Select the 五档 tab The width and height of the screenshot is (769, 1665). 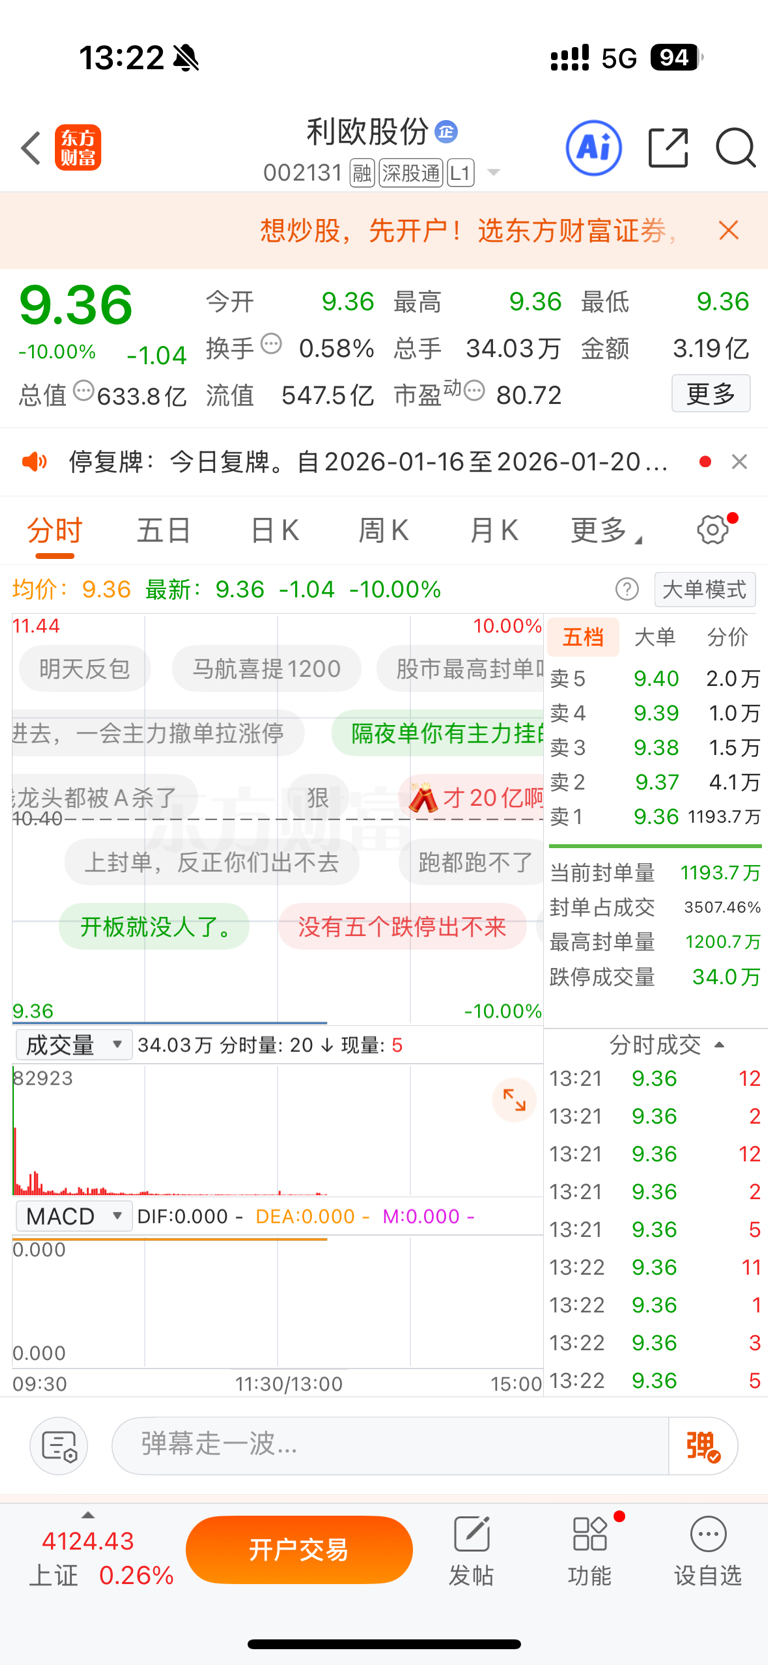pos(583,637)
